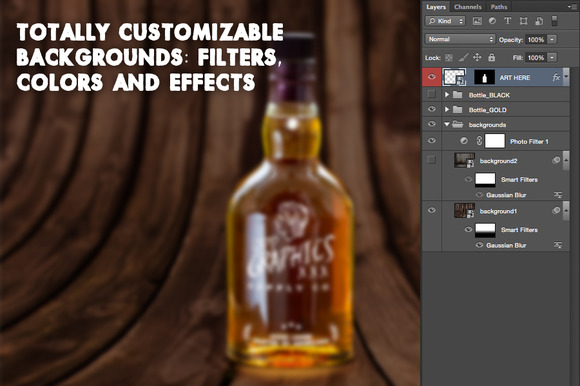Select the background1 layer thumbnail
The width and height of the screenshot is (580, 386).
tap(464, 210)
